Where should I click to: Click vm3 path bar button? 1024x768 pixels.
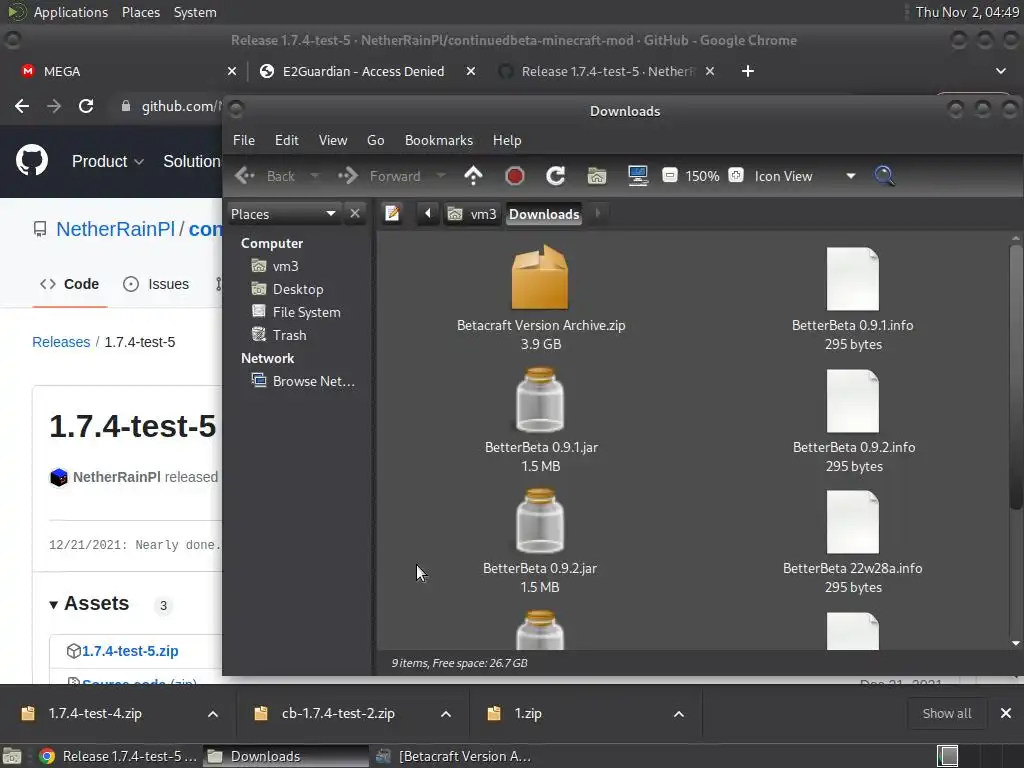(x=472, y=214)
